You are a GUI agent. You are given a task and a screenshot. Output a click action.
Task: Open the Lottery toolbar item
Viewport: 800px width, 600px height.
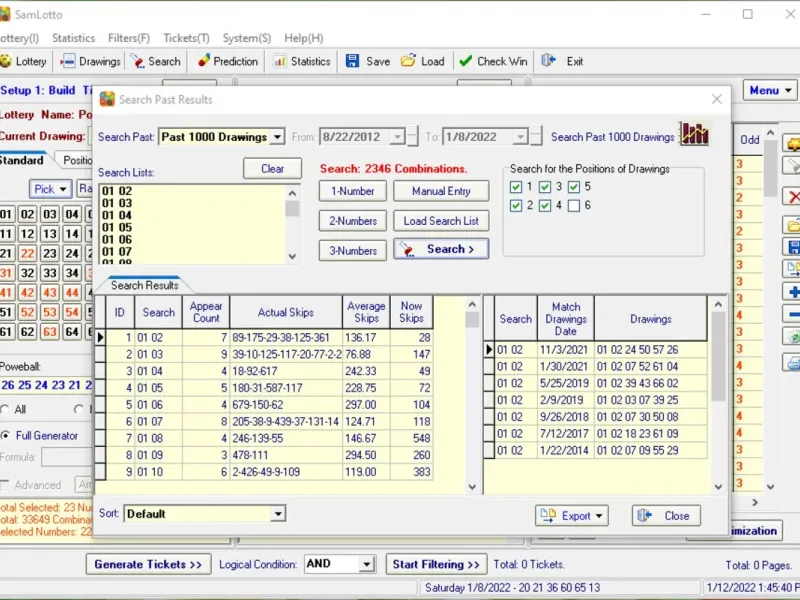[24, 61]
